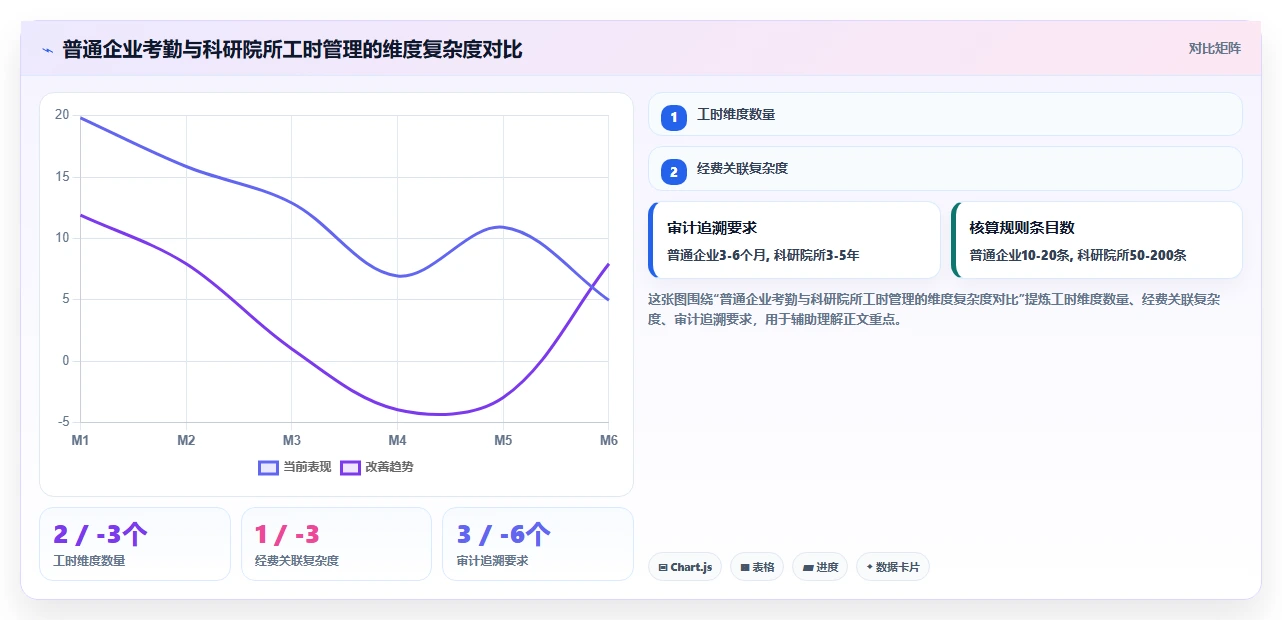This screenshot has width=1282, height=620.
Task: Click the M2 x-axis label
Action: (186, 440)
